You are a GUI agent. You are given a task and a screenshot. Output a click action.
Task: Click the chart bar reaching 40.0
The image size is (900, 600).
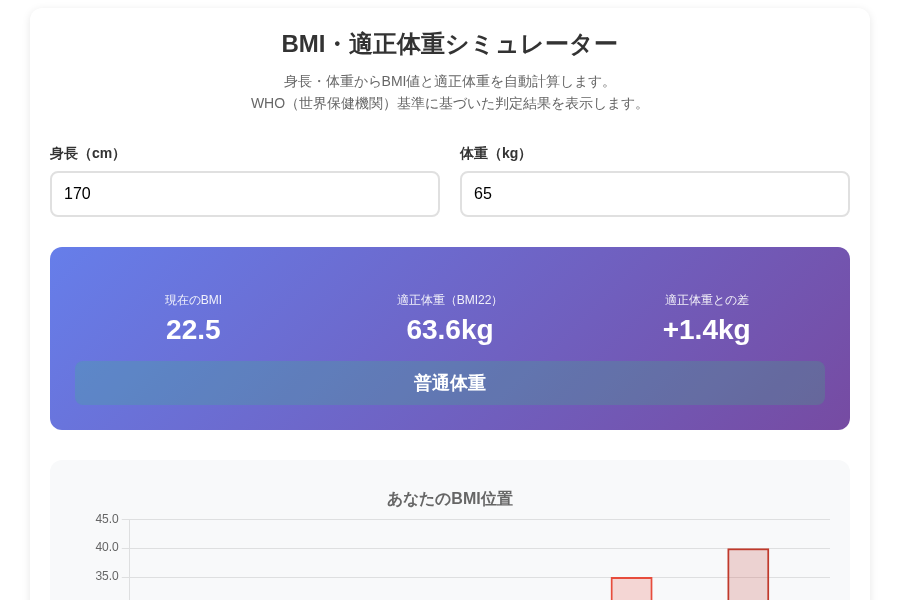tap(748, 575)
